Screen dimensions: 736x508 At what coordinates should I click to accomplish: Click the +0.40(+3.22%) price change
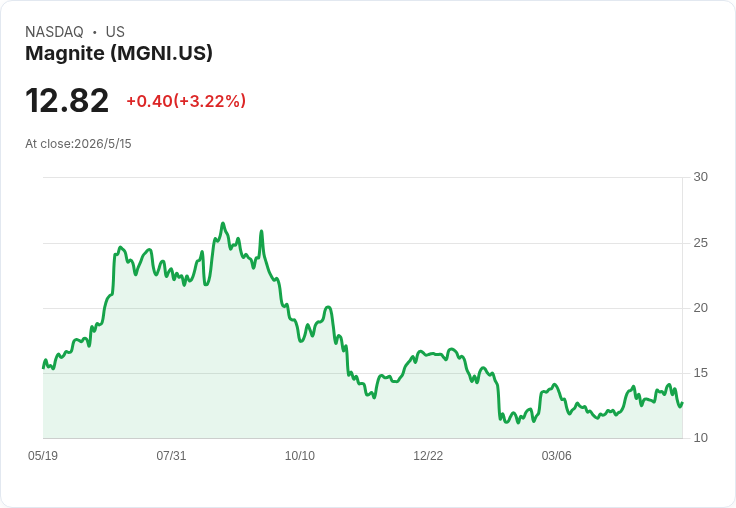point(186,101)
